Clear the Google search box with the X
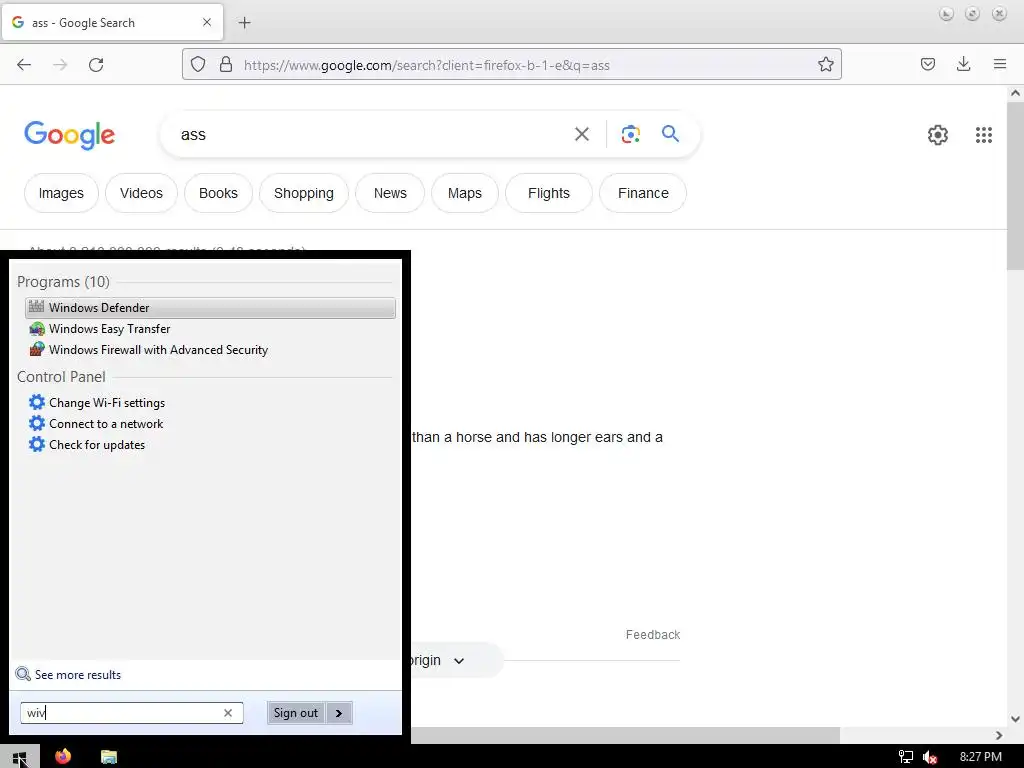The height and width of the screenshot is (768, 1024). click(581, 134)
